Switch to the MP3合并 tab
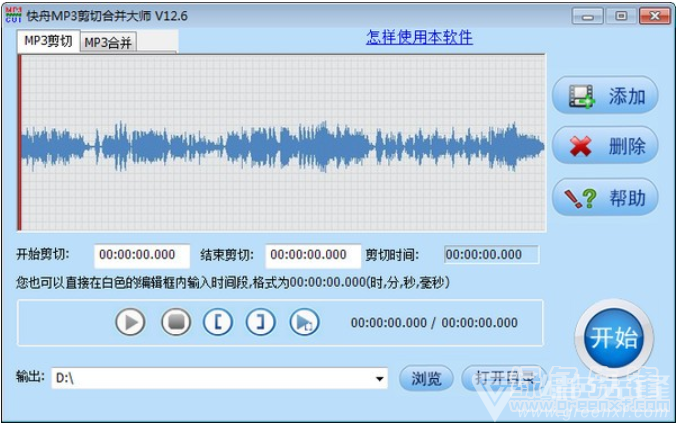Image resolution: width=679 pixels, height=426 pixels. pos(108,42)
